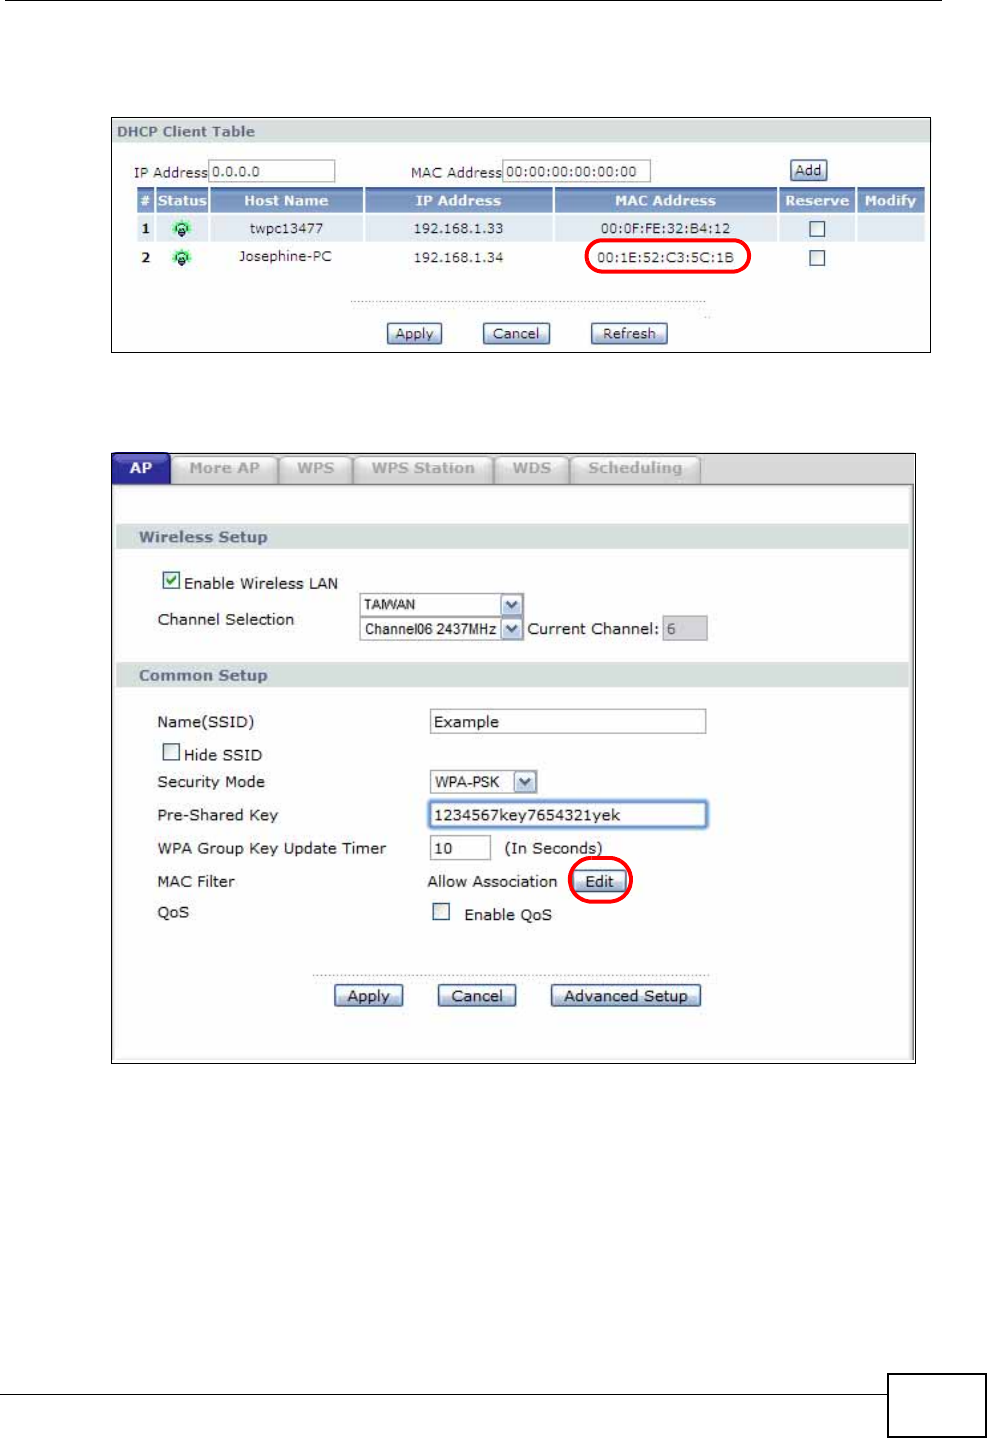Focus the IP Address 0.0.0.0 field

point(271,171)
